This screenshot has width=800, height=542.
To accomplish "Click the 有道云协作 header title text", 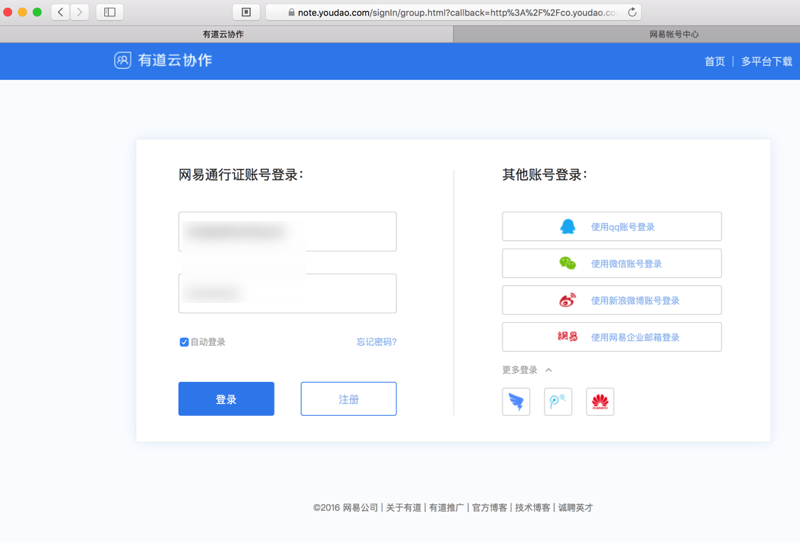I will [x=175, y=60].
